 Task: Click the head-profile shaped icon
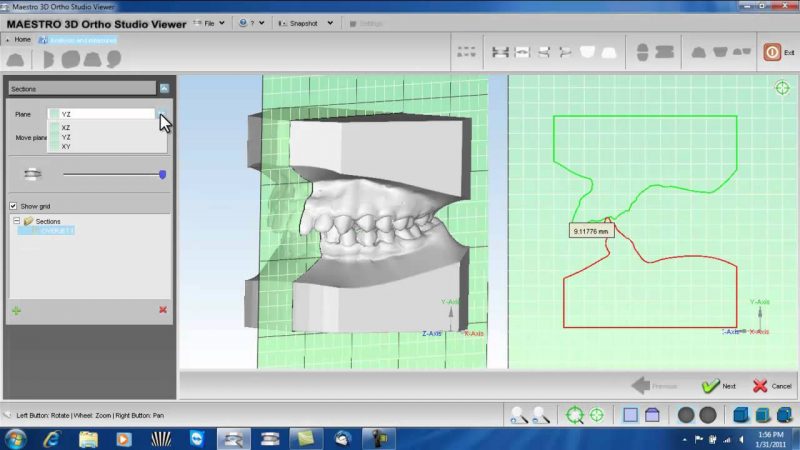point(114,59)
